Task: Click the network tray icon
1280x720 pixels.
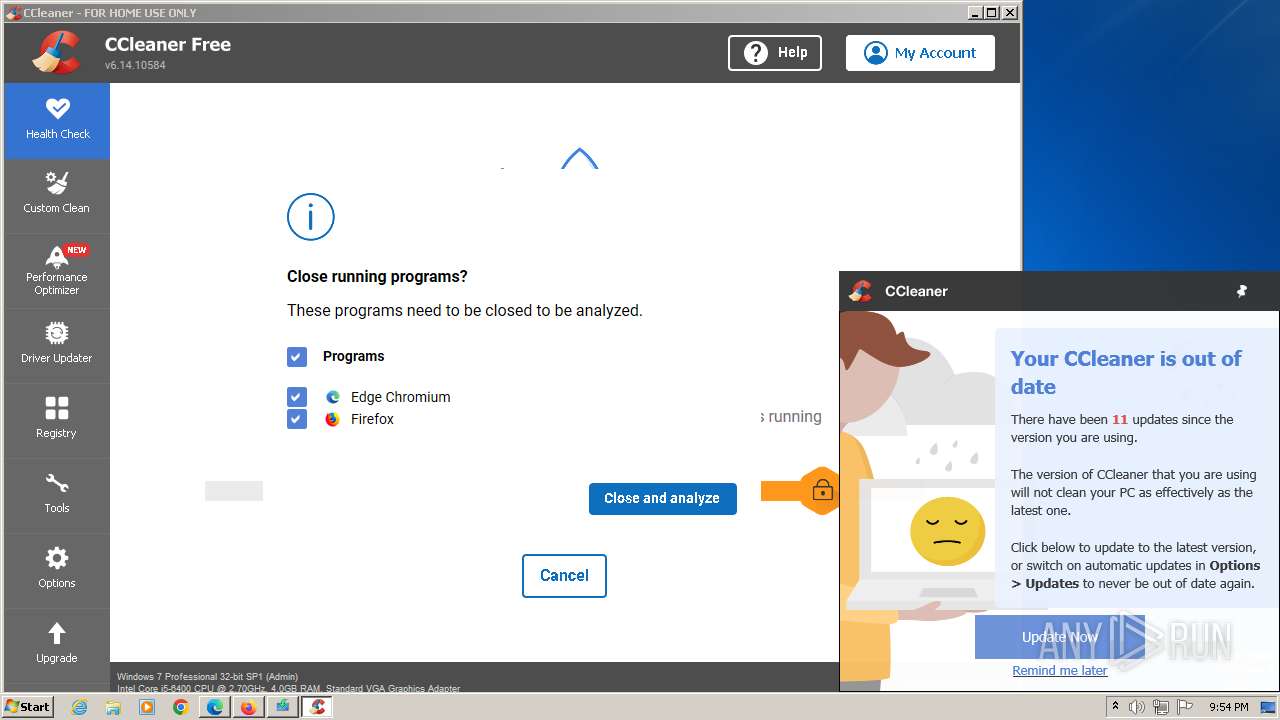Action: pyautogui.click(x=1160, y=707)
